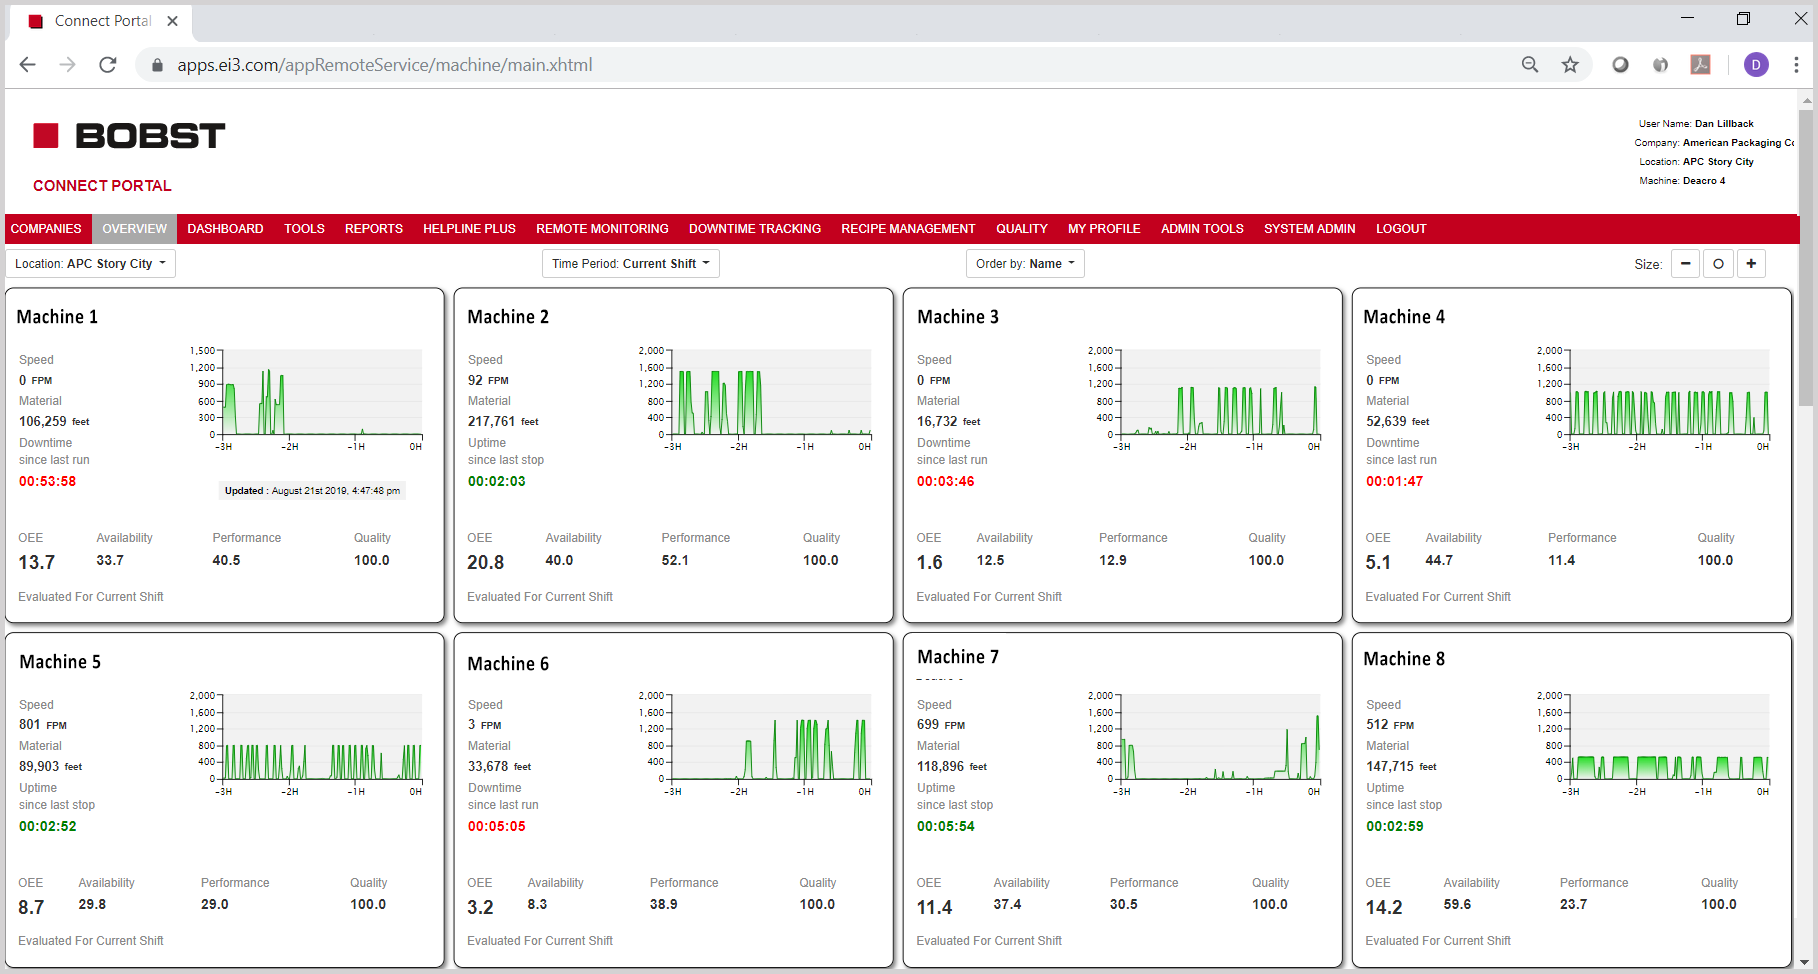Click the Logout link
1818x974 pixels.
(1400, 229)
